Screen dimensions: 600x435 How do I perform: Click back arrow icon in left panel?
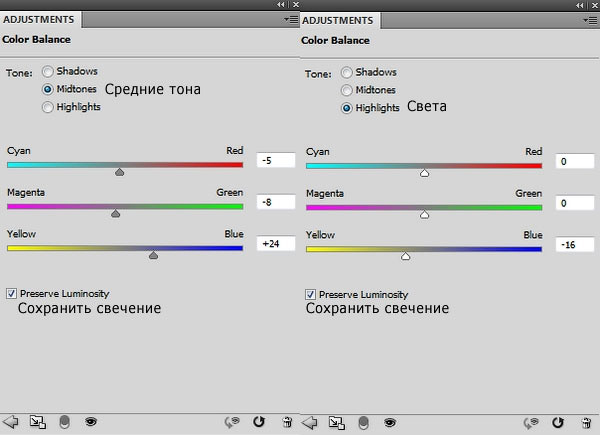11,422
